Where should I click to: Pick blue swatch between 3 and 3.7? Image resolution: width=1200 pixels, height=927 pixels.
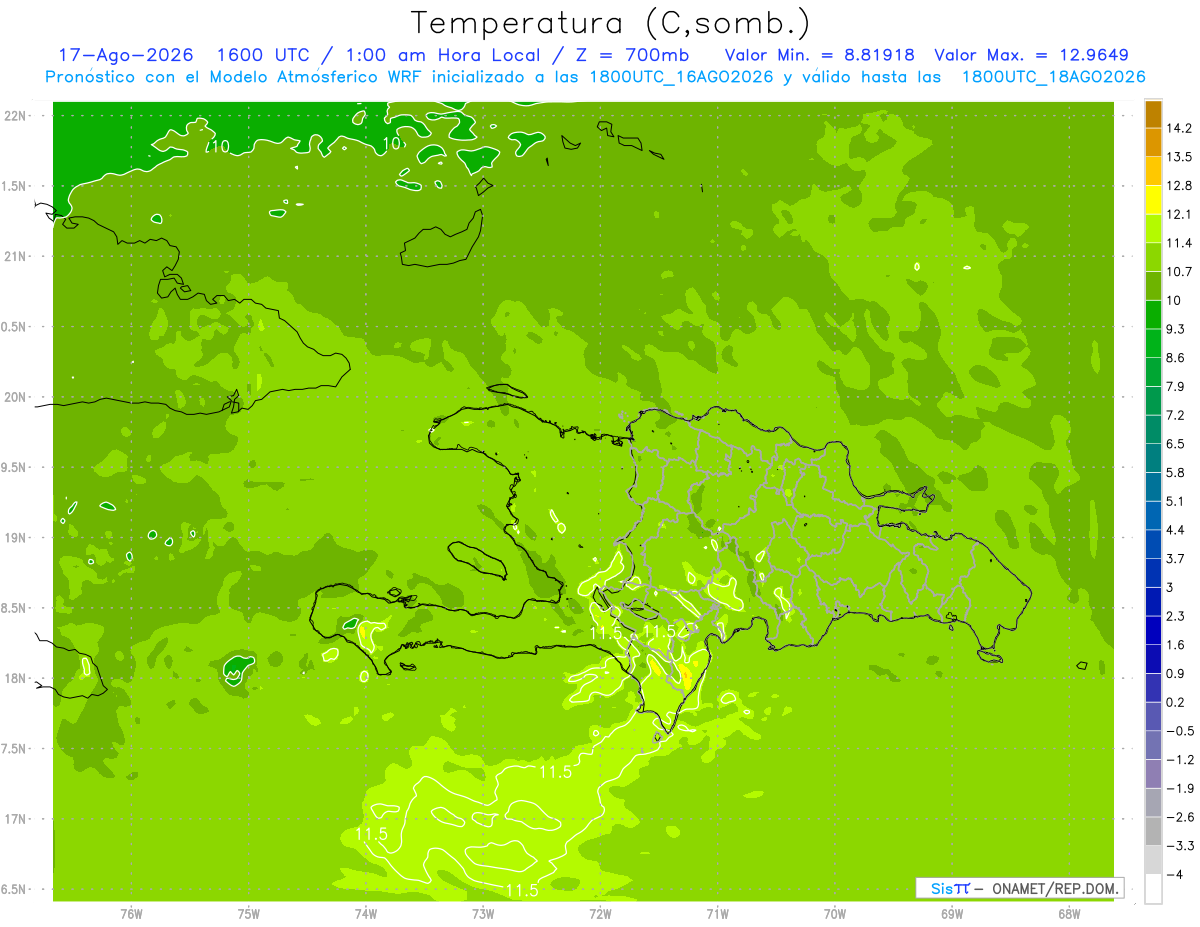click(1153, 573)
